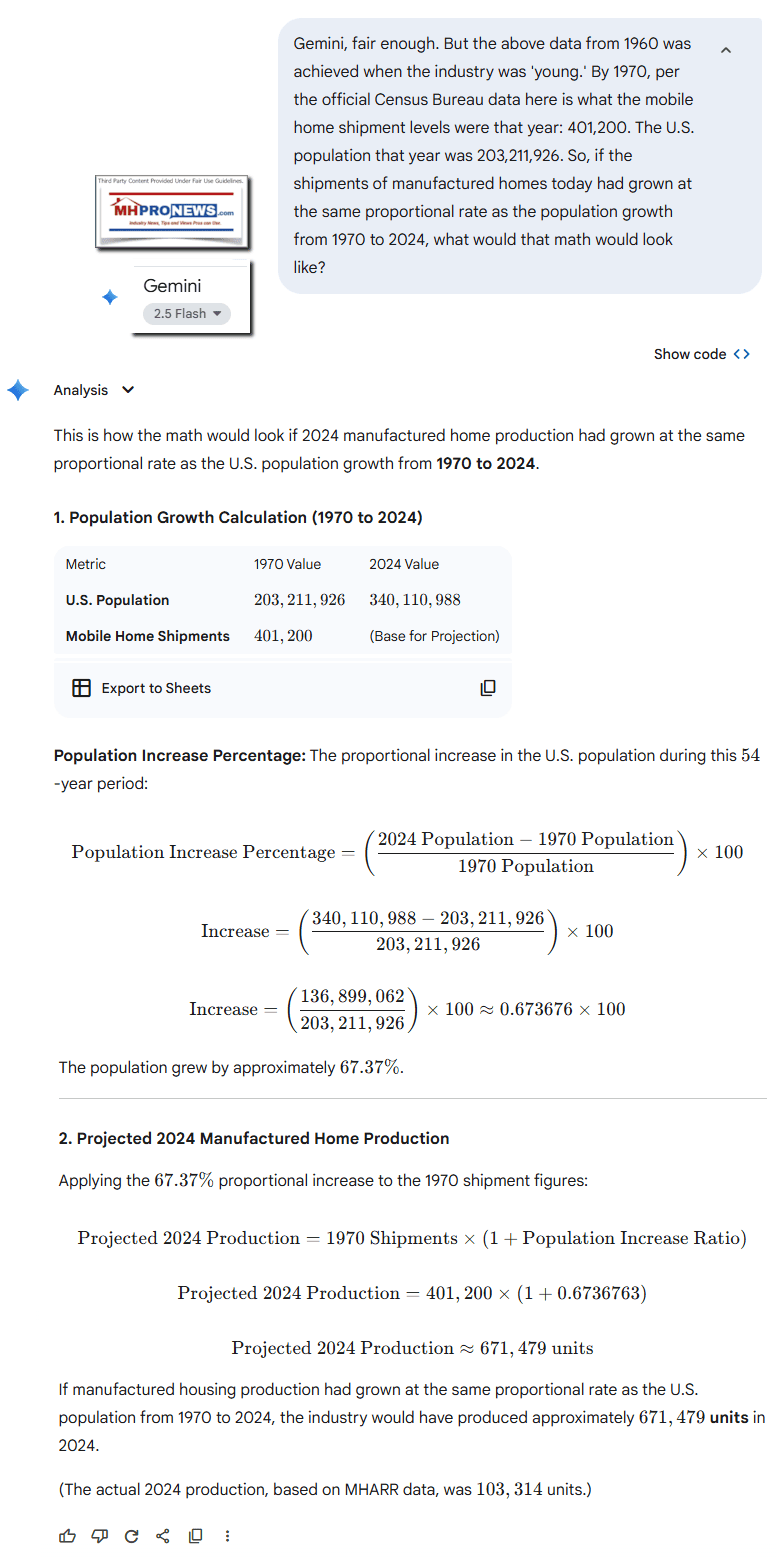776x1561 pixels.
Task: Collapse the Analysis section chevron
Action: click(x=128, y=390)
